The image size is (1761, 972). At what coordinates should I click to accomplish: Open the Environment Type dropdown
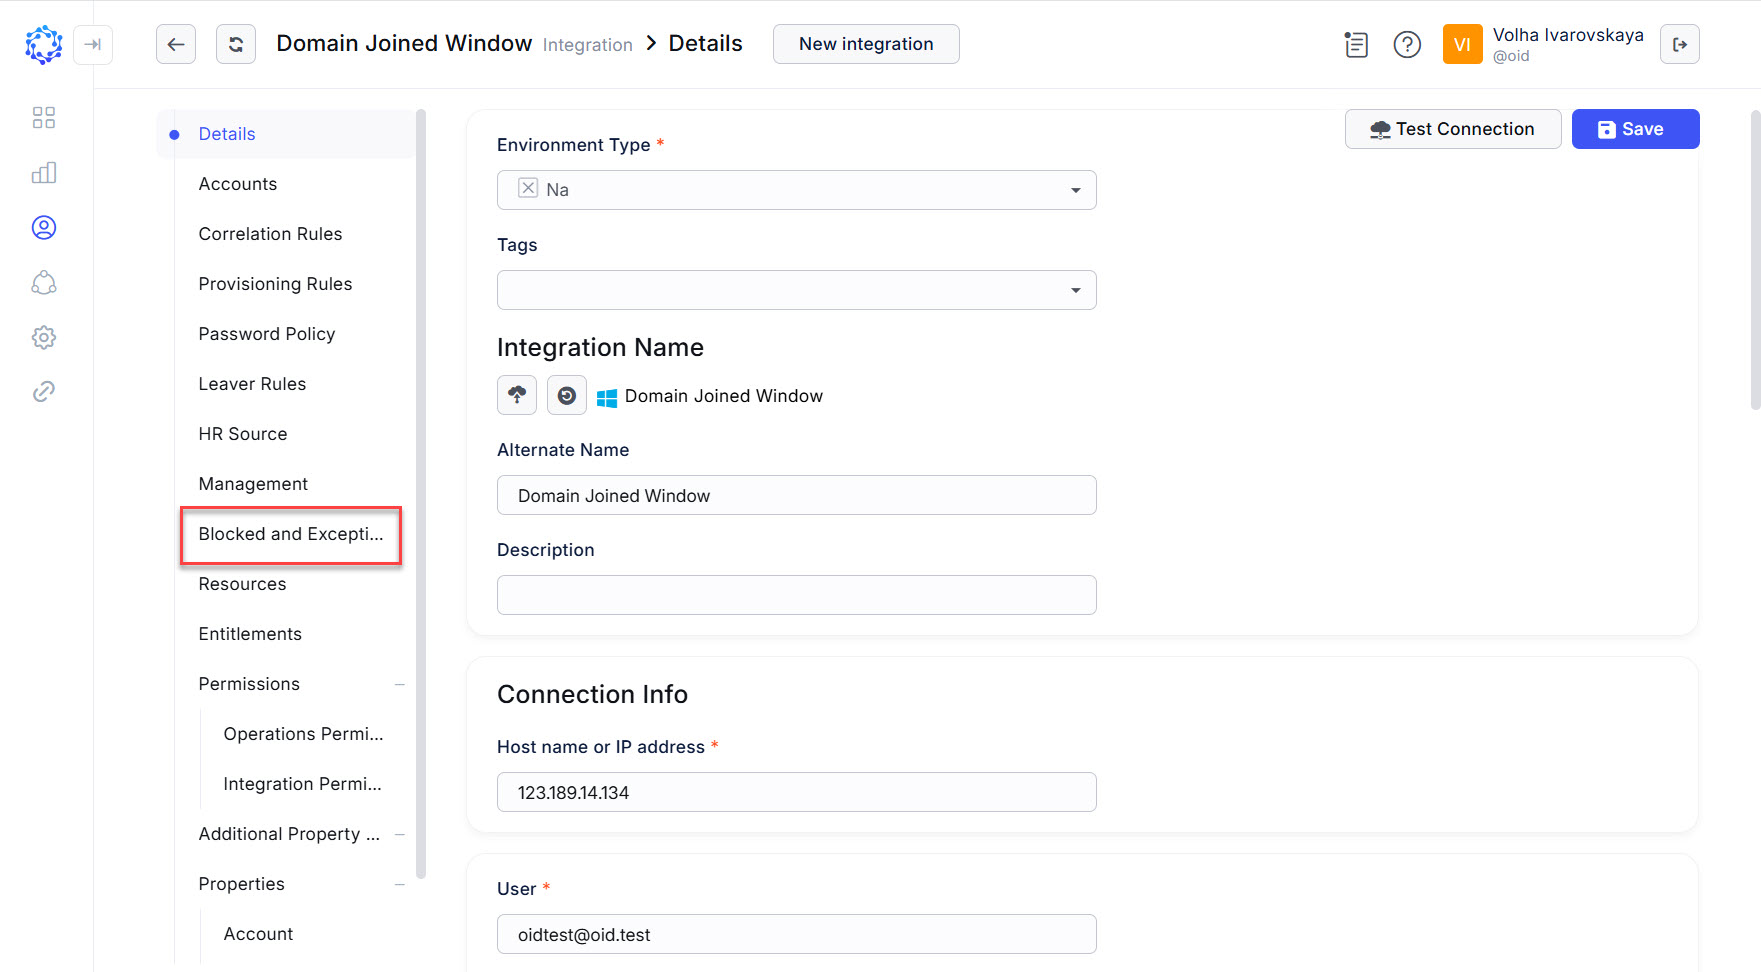1075,189
